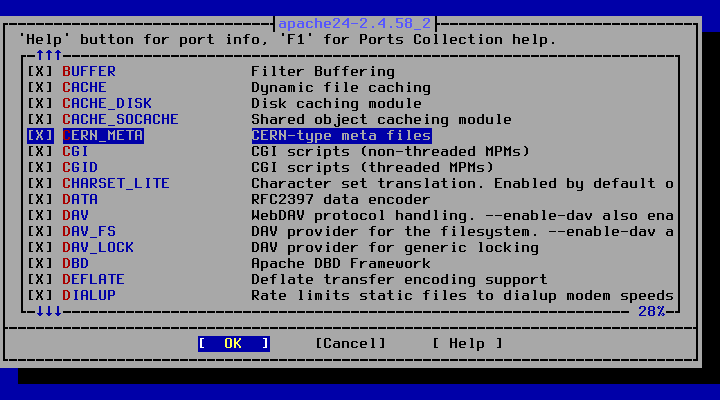Viewport: 720px width, 400px height.
Task: Click the 'CERN-type meta files' description
Action: (341, 135)
